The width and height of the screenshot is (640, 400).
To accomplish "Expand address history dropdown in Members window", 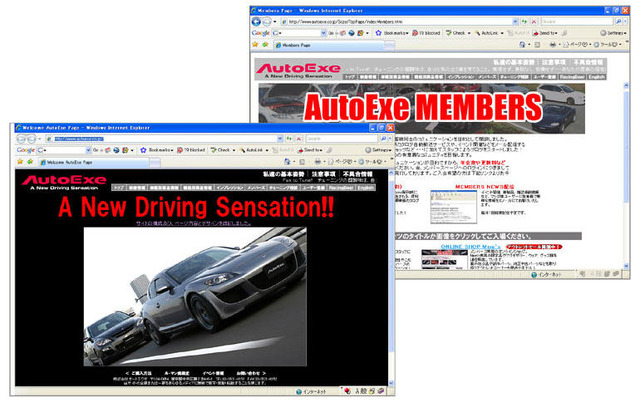I will [x=515, y=22].
